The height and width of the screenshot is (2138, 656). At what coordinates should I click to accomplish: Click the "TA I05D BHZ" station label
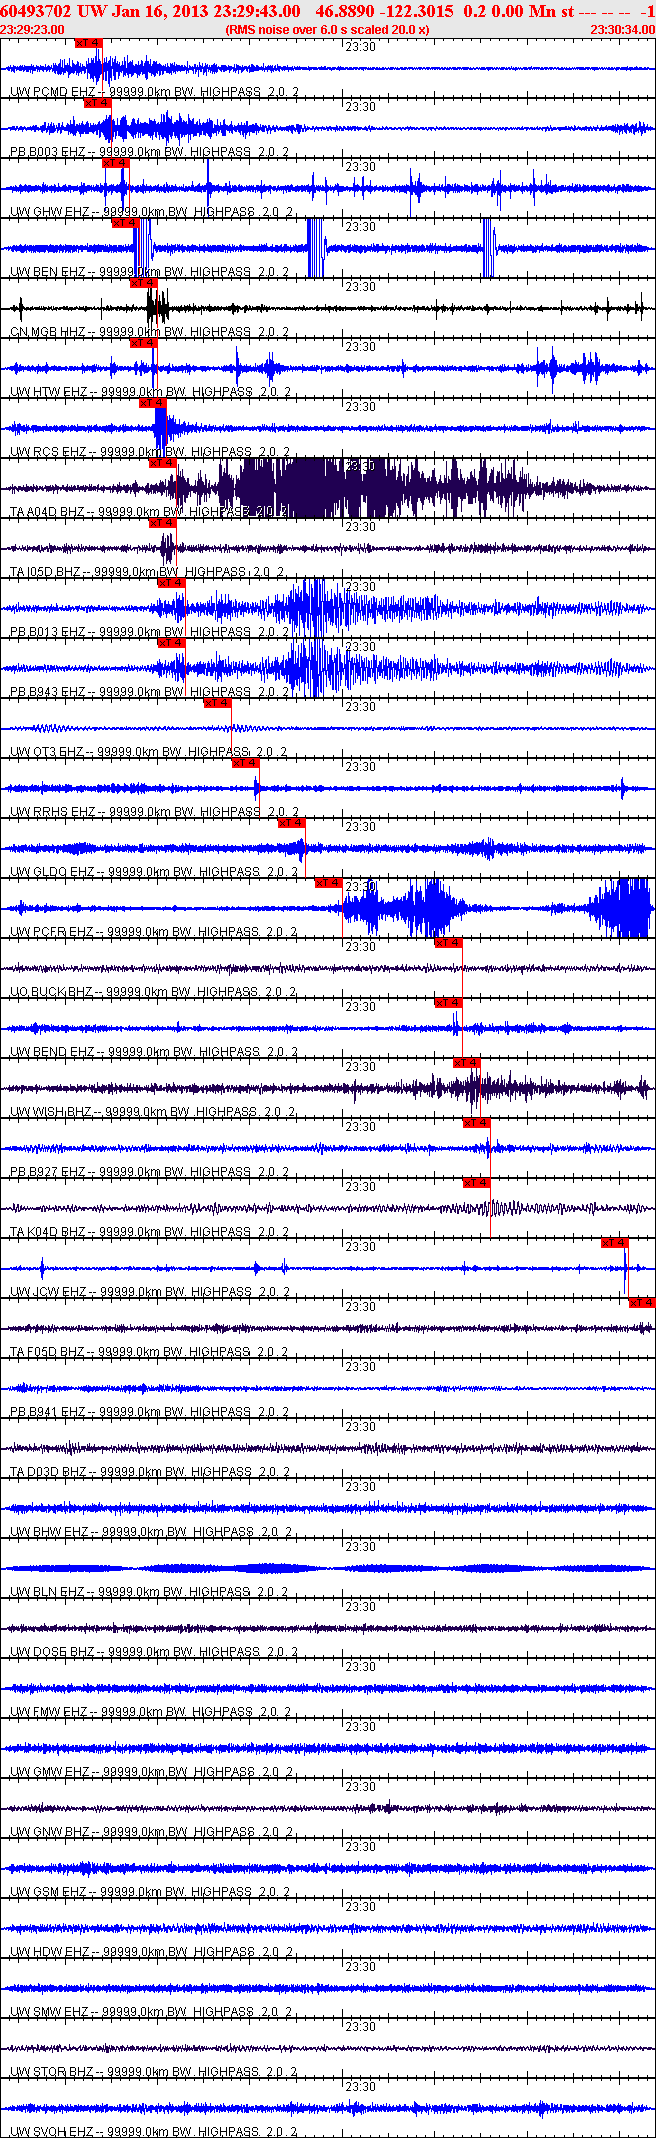(45, 572)
